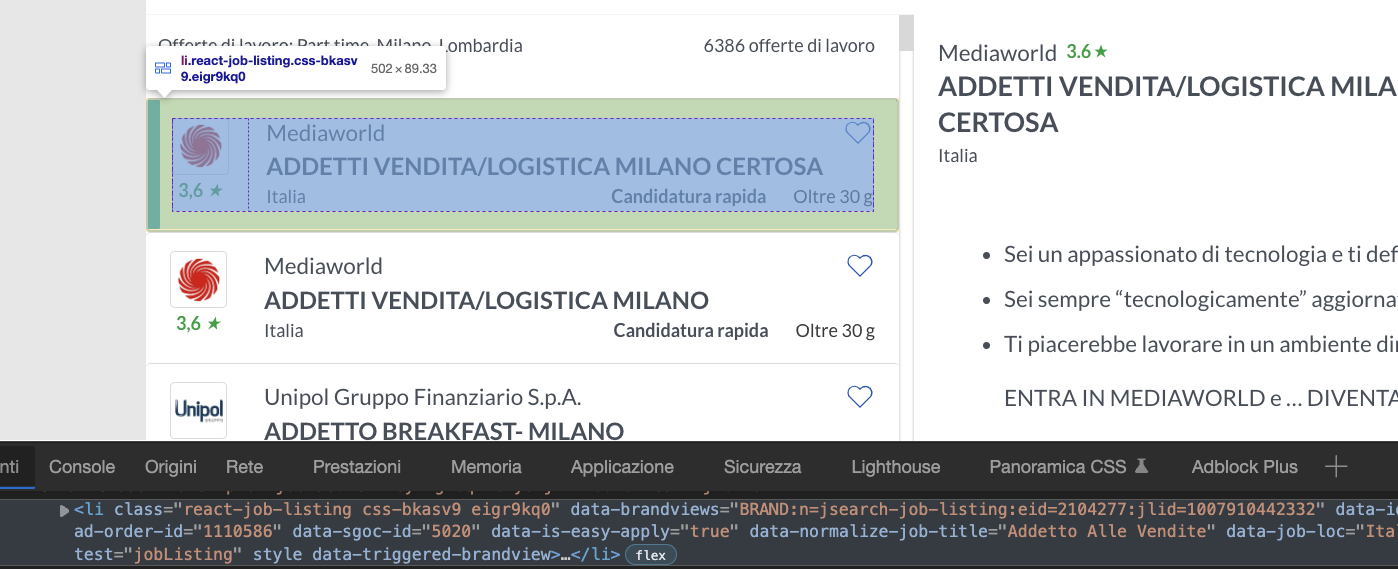
Task: Click the plus icon after Adblock Plus tab
Action: [1335, 467]
